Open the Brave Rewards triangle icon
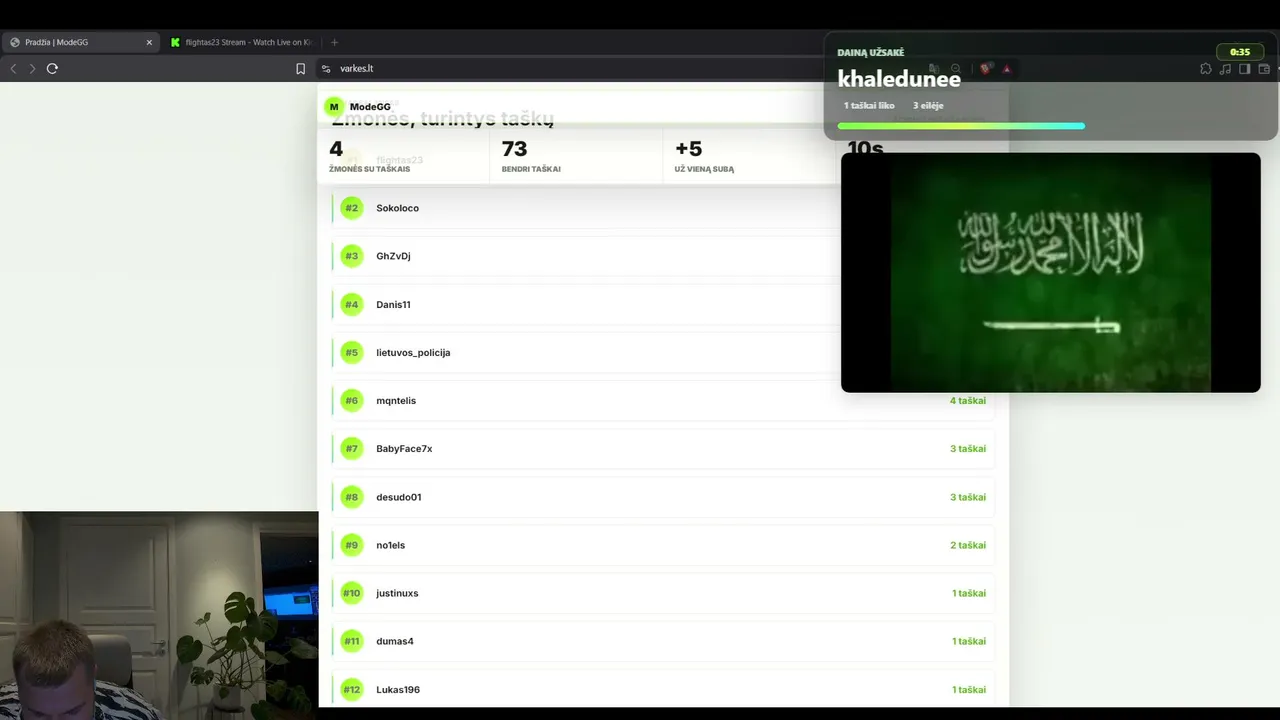The height and width of the screenshot is (720, 1280). click(1007, 69)
